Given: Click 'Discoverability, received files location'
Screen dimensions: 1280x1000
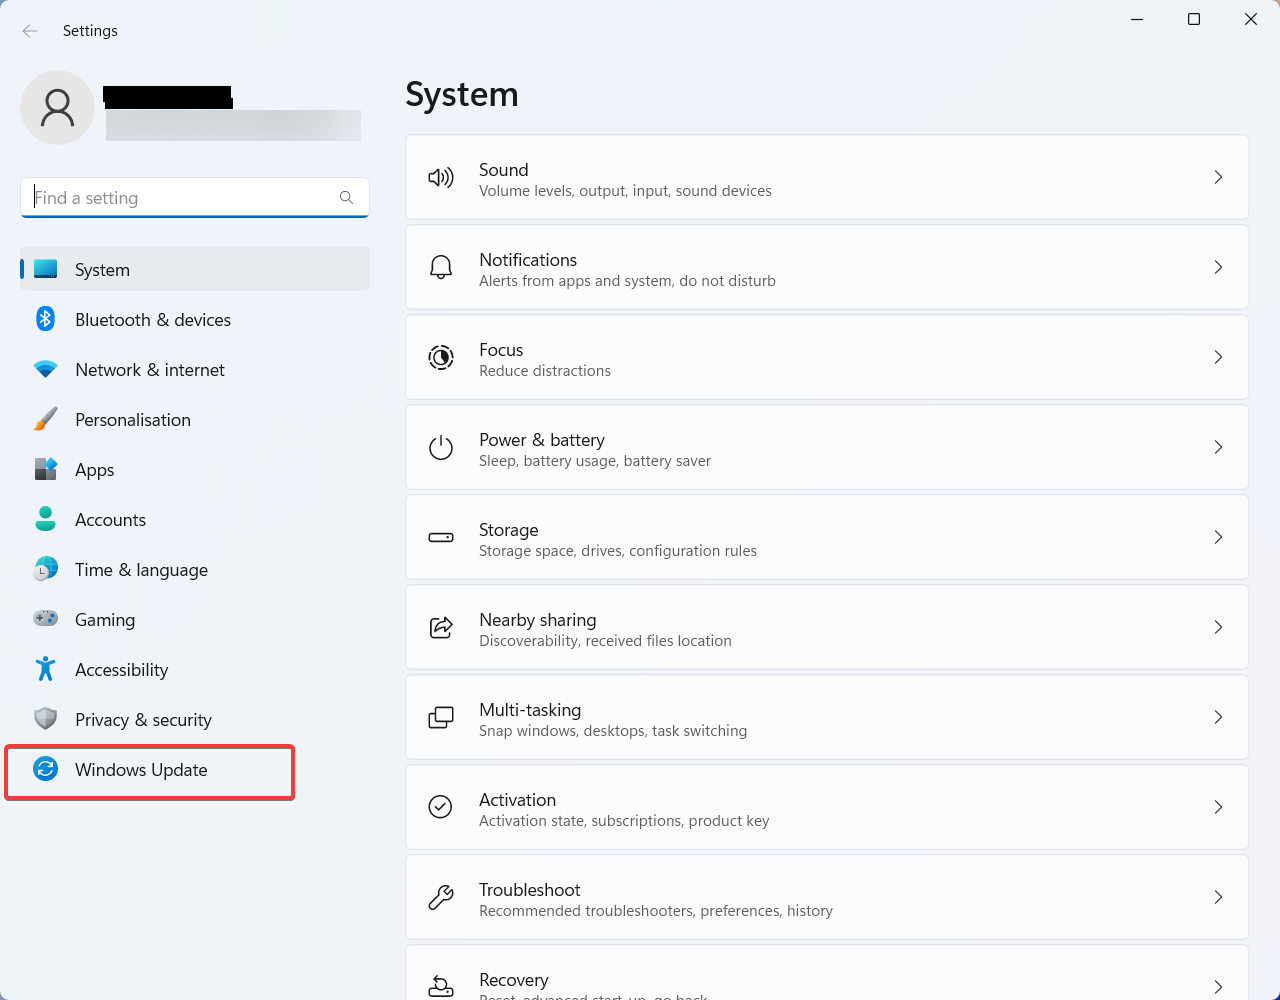Looking at the screenshot, I should point(605,641).
